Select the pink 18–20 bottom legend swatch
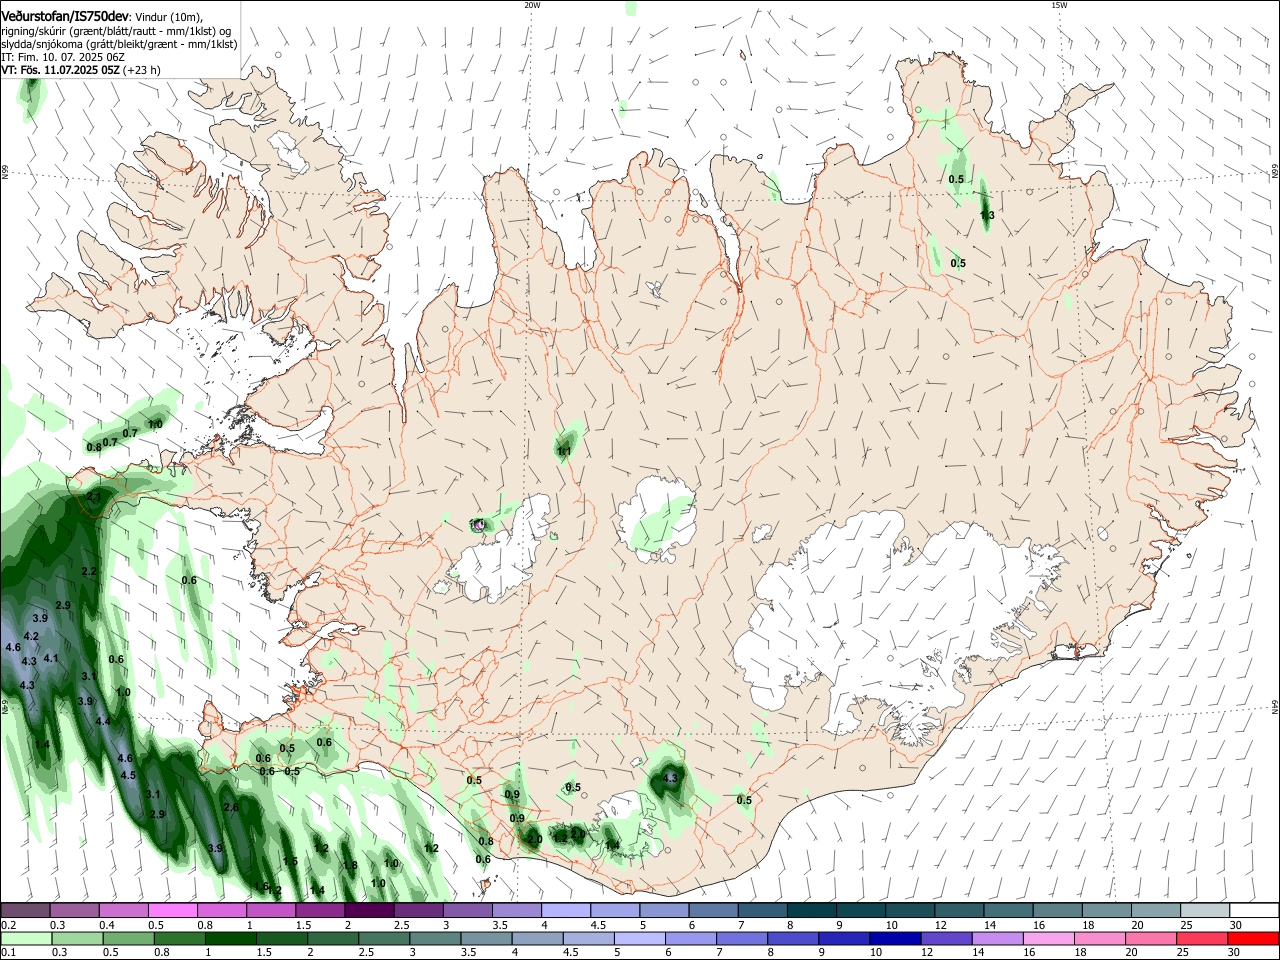This screenshot has width=1280, height=960. [1099, 938]
